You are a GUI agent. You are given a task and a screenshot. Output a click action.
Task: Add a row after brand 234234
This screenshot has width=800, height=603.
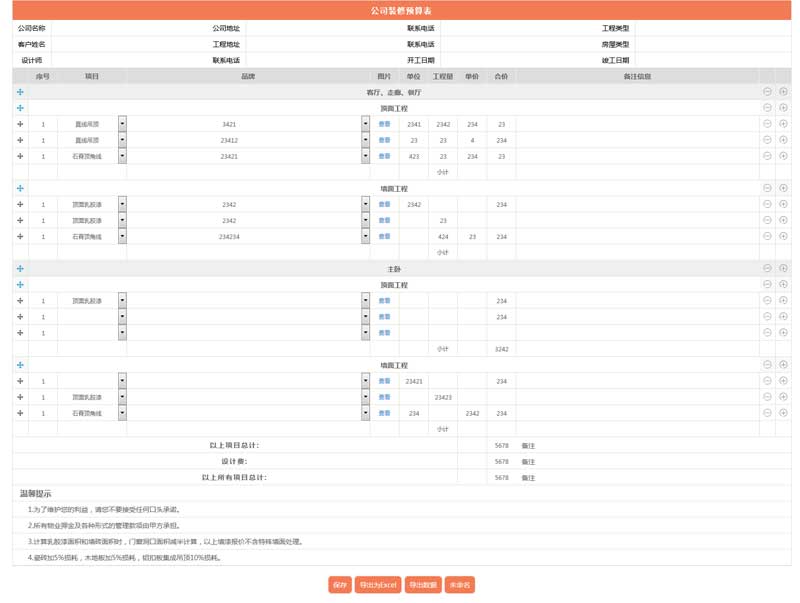click(x=783, y=237)
